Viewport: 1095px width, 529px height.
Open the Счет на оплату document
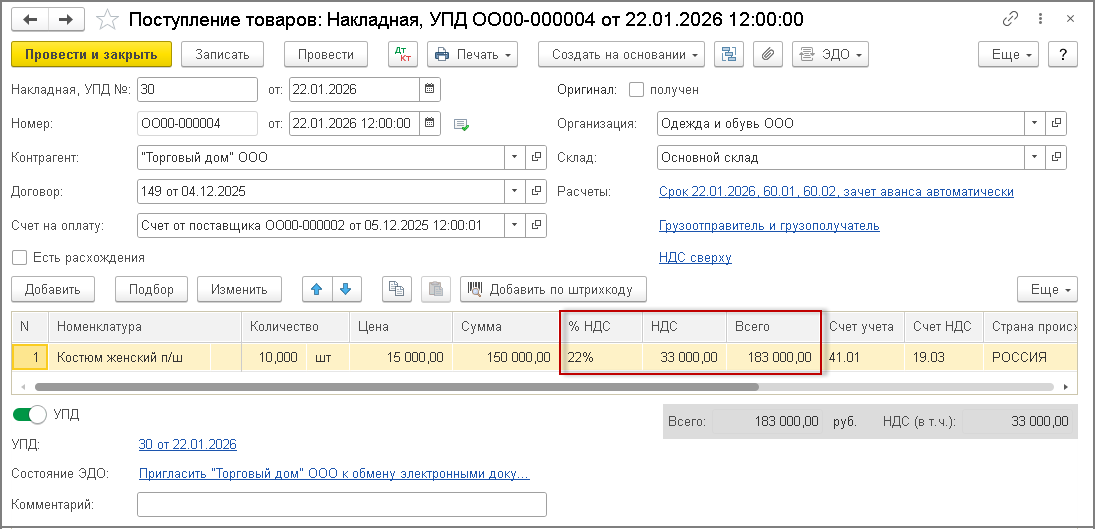click(536, 225)
